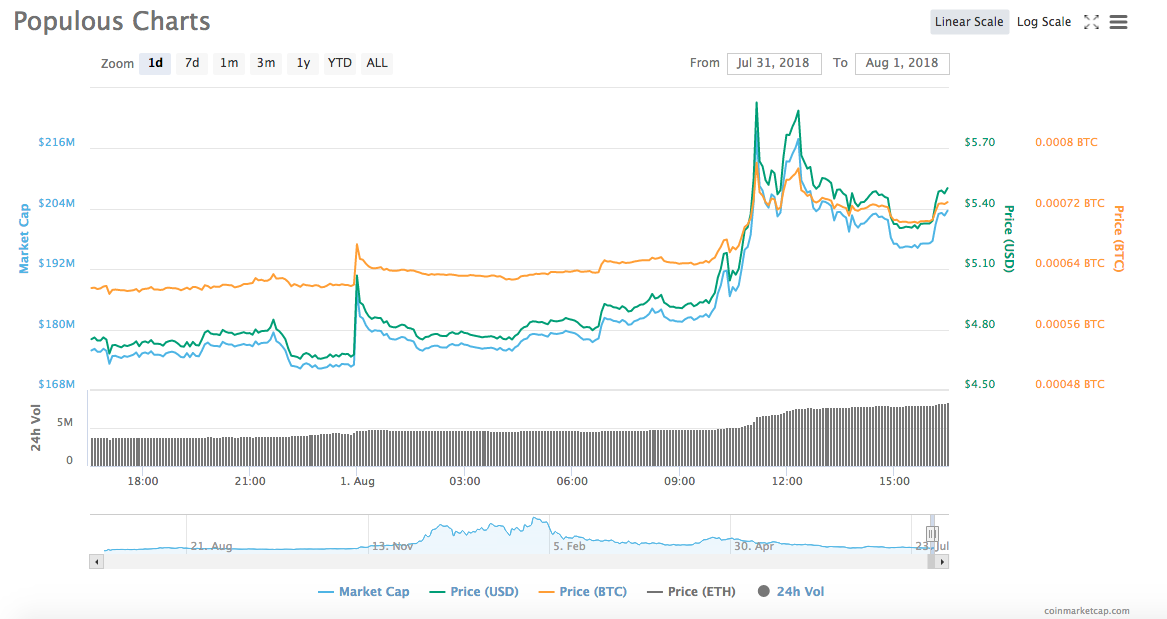The width and height of the screenshot is (1167, 619).
Task: Click the Price (BTC) axis title
Action: (x=1119, y=239)
